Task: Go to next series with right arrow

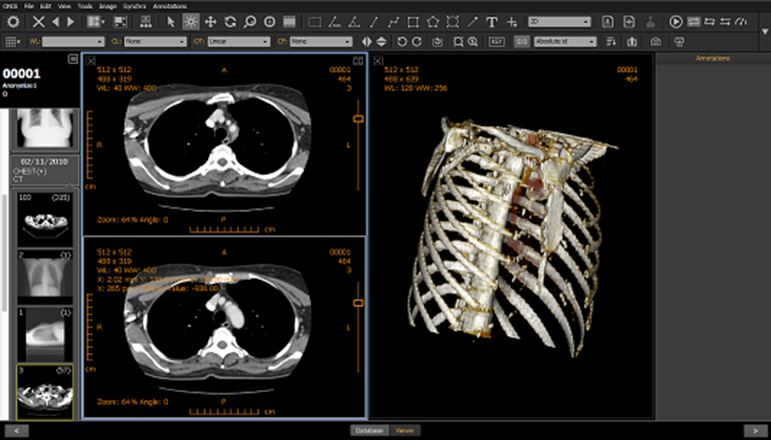Action: tap(70, 22)
